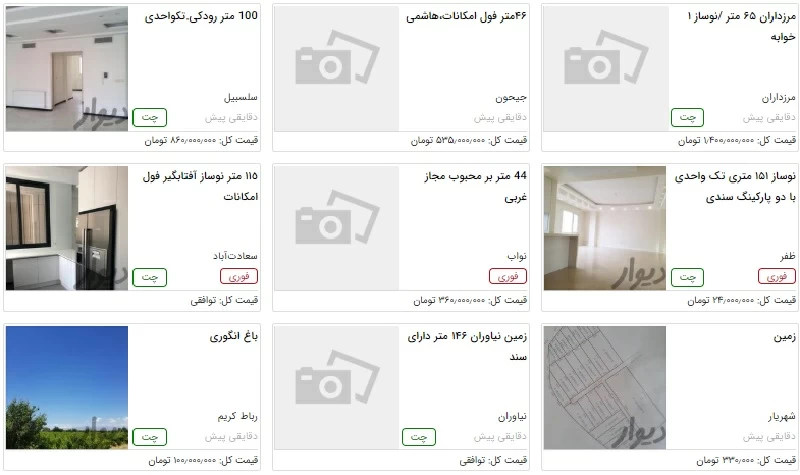The image size is (800, 475).
Task: View the شهریار land plot map thumbnail
Action: pyautogui.click(x=605, y=388)
